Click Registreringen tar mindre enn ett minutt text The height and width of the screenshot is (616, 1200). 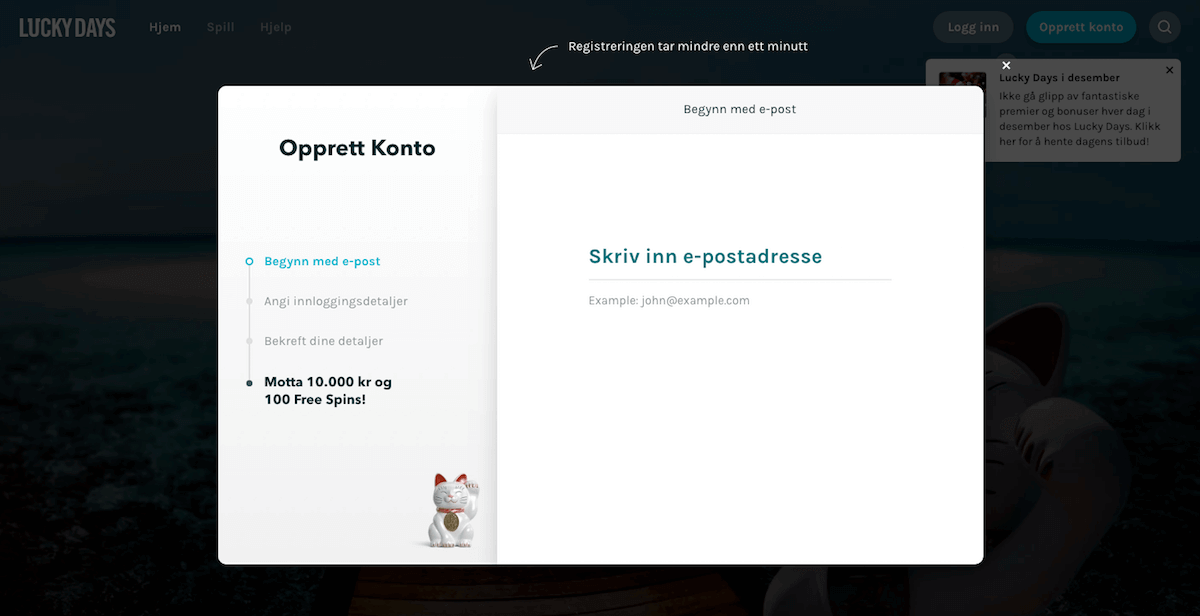[x=688, y=46]
